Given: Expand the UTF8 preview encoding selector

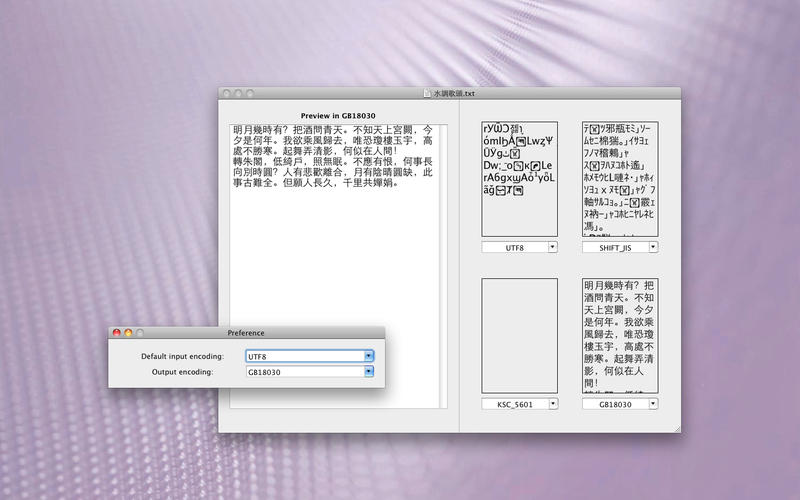Looking at the screenshot, I should tap(519, 246).
